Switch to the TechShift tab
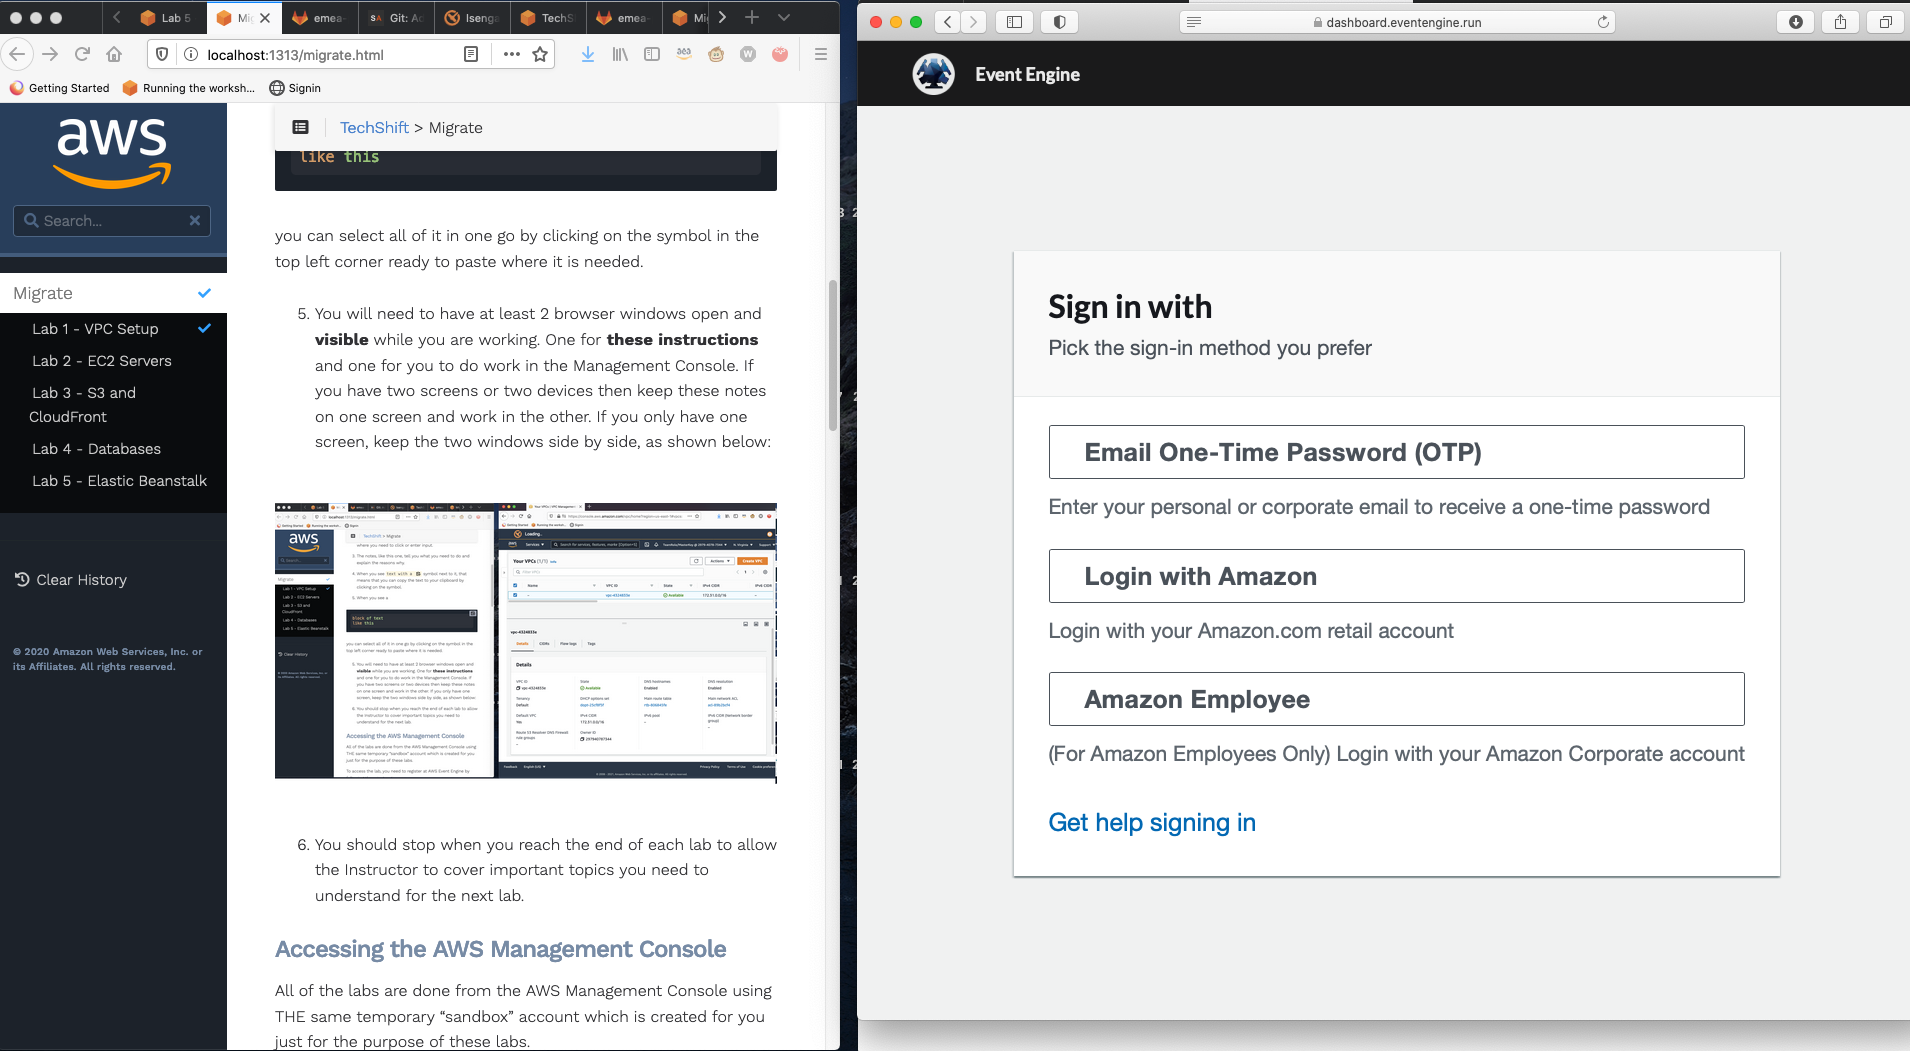Screen dimensions: 1910x1051 pos(548,18)
